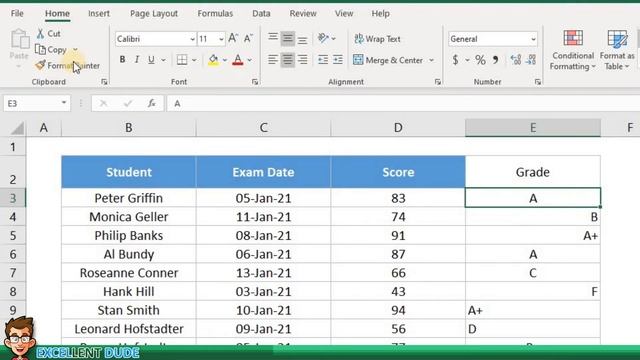This screenshot has height=360, width=640.
Task: Open Font group dialog launcher
Action: 255,82
